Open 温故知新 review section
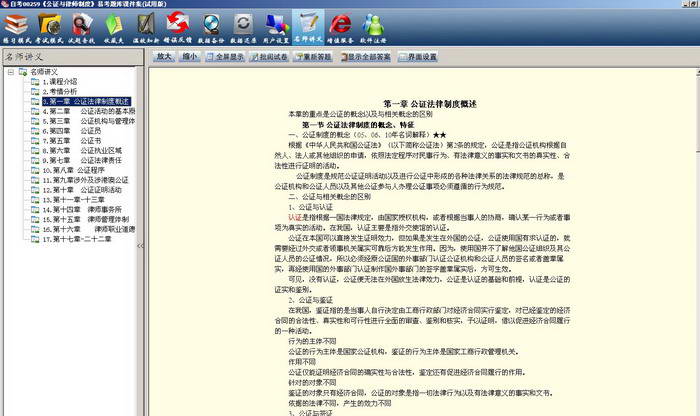The width and height of the screenshot is (700, 416). point(146,28)
